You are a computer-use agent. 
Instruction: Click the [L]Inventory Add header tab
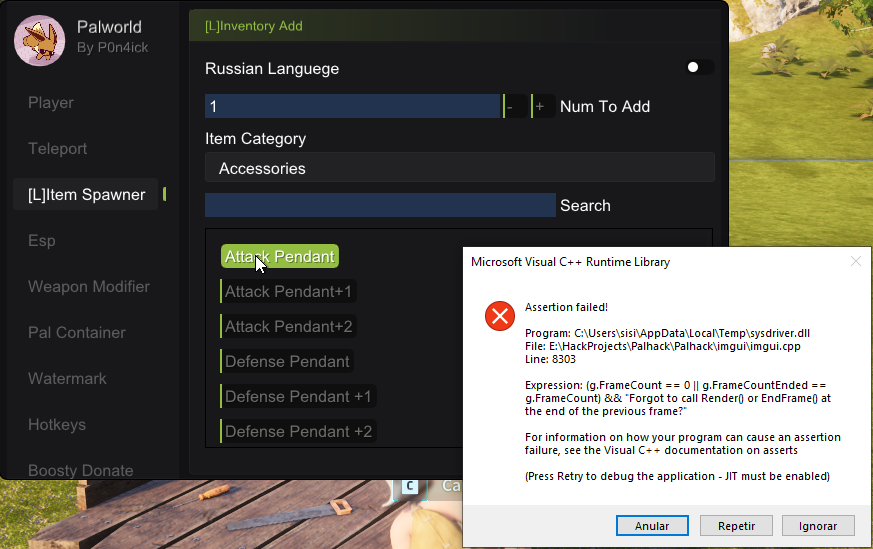(x=254, y=26)
